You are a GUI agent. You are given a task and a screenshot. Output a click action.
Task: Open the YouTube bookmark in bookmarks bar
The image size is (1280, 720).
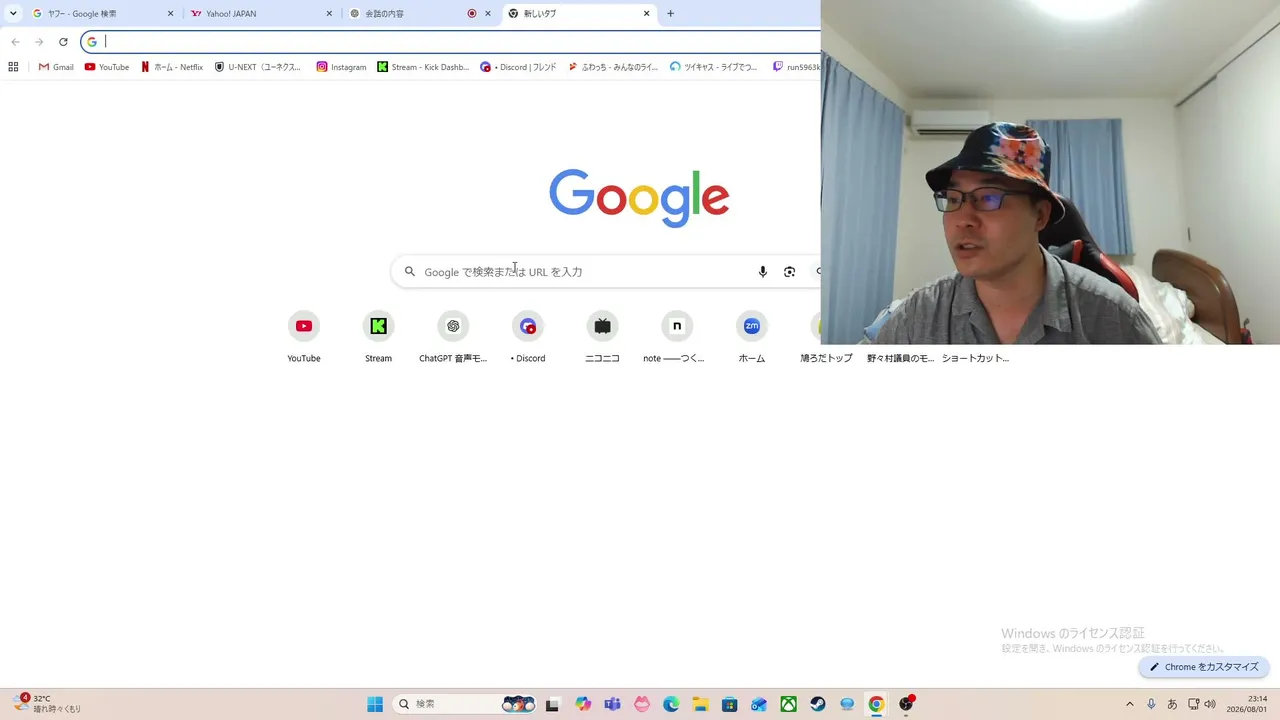point(107,67)
